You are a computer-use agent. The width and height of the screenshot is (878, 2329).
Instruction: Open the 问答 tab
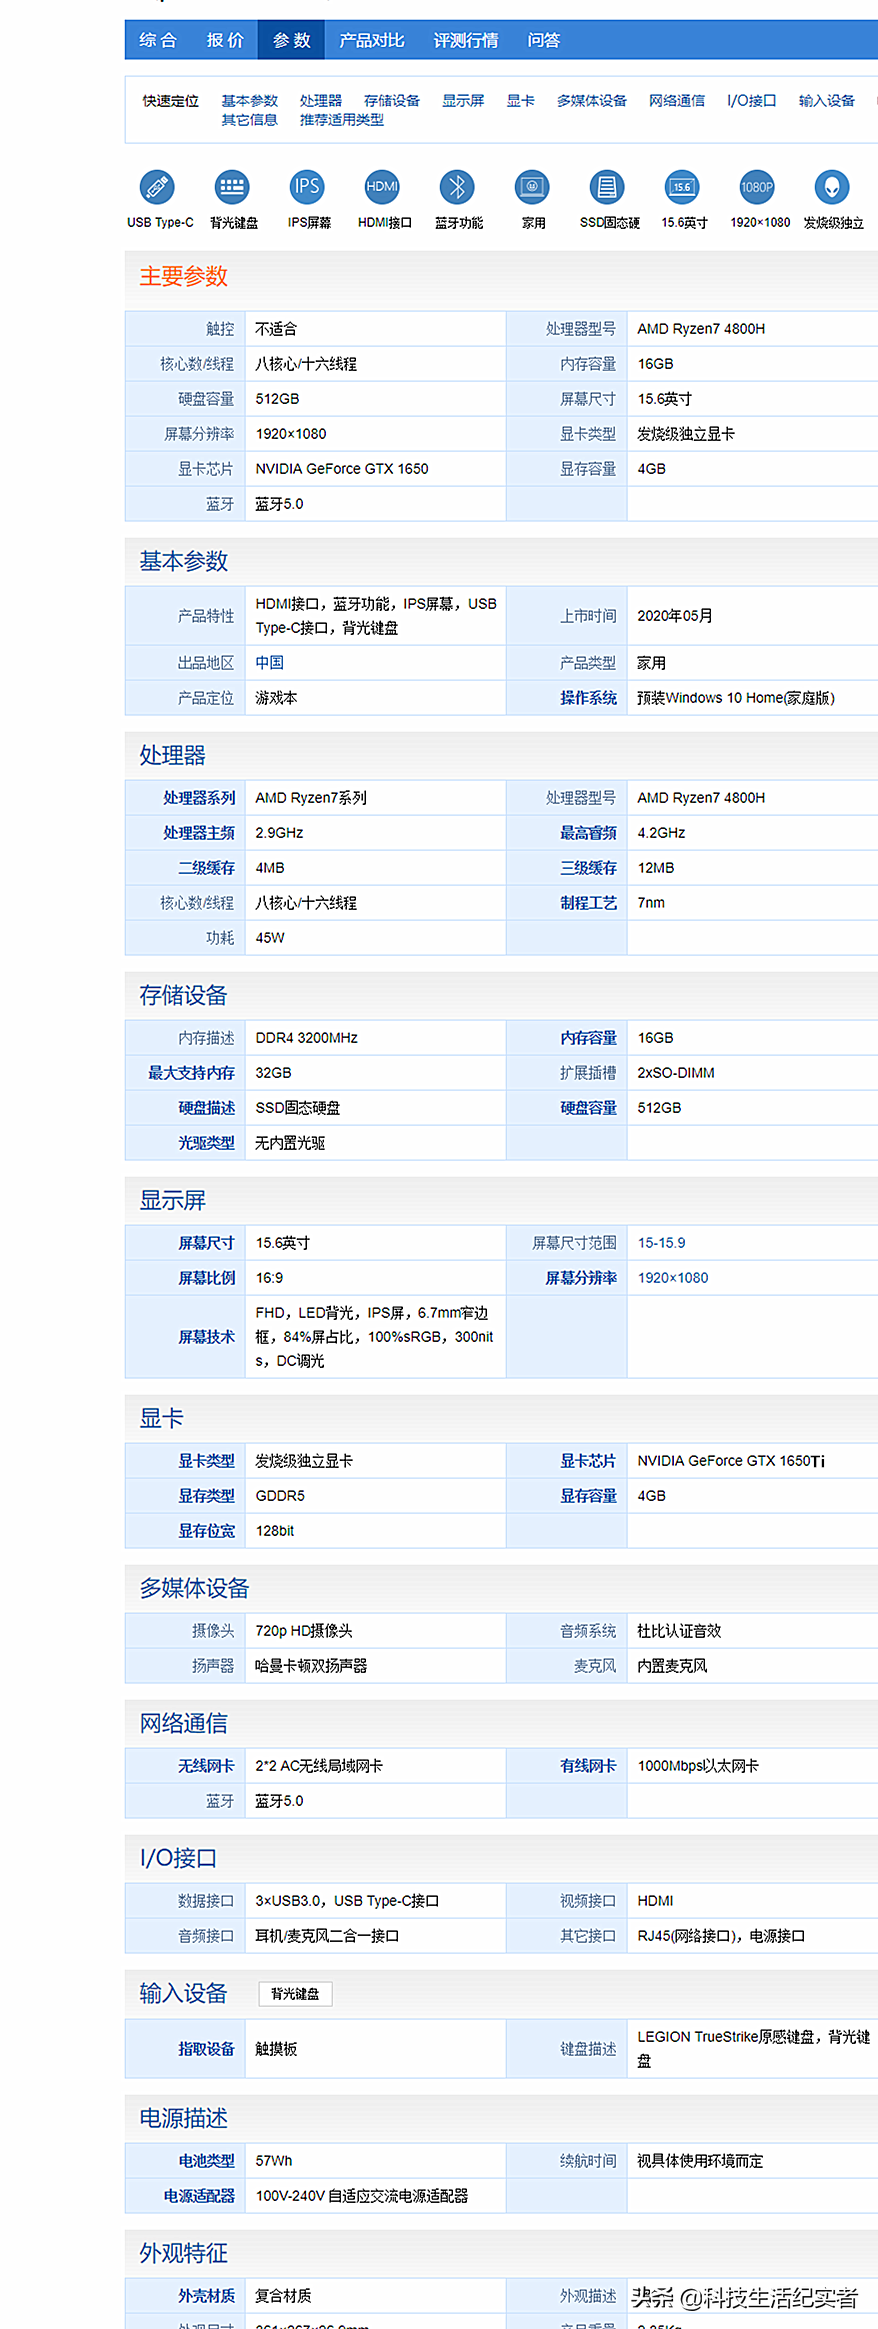(x=544, y=40)
